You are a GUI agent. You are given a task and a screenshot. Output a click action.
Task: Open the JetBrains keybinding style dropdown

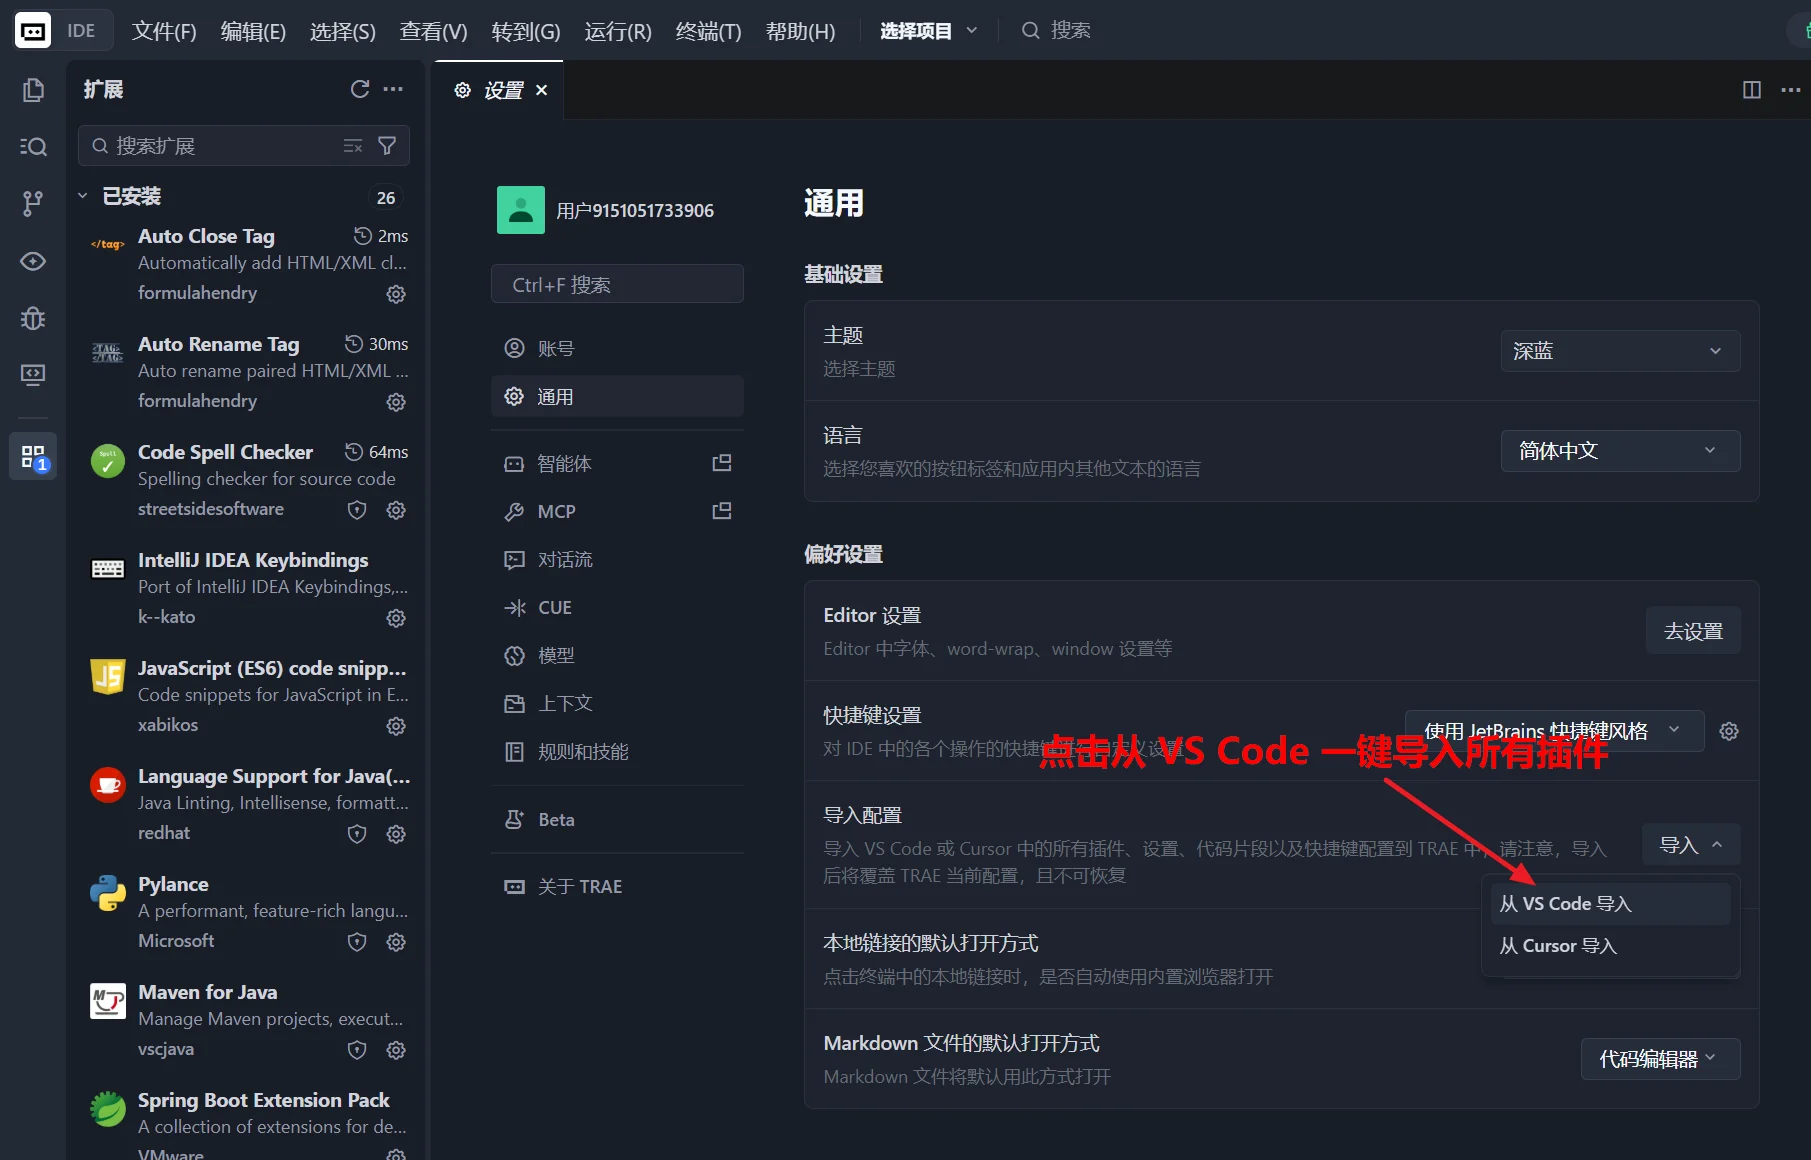1554,731
